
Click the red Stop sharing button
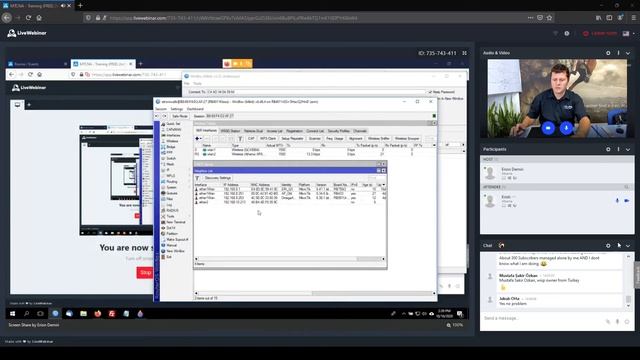coord(144,272)
